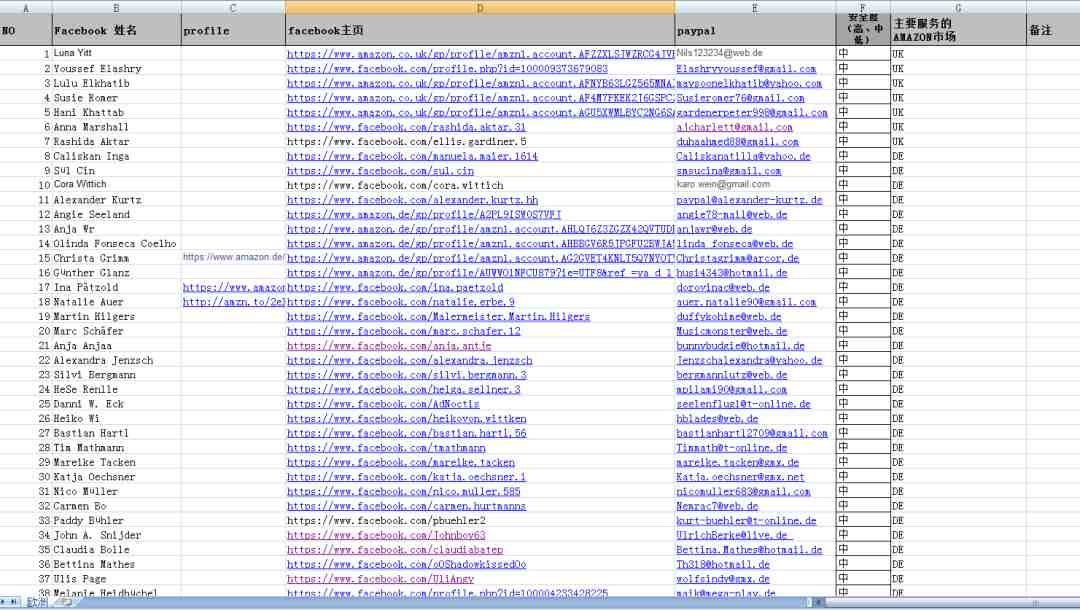Open the facebook.com/carmen.hurtmanns link

click(406, 506)
